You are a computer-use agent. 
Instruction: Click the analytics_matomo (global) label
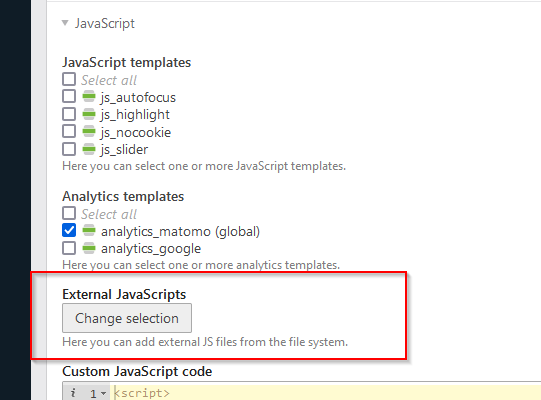[180, 232]
